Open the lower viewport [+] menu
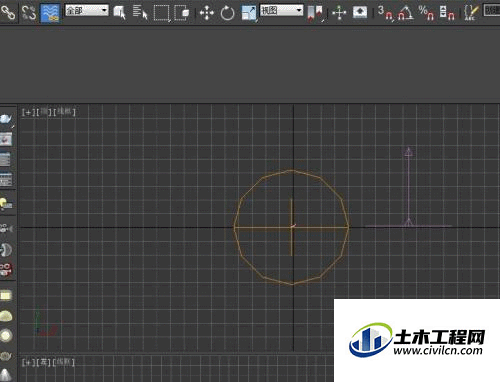Image resolution: width=500 pixels, height=382 pixels. point(28,362)
